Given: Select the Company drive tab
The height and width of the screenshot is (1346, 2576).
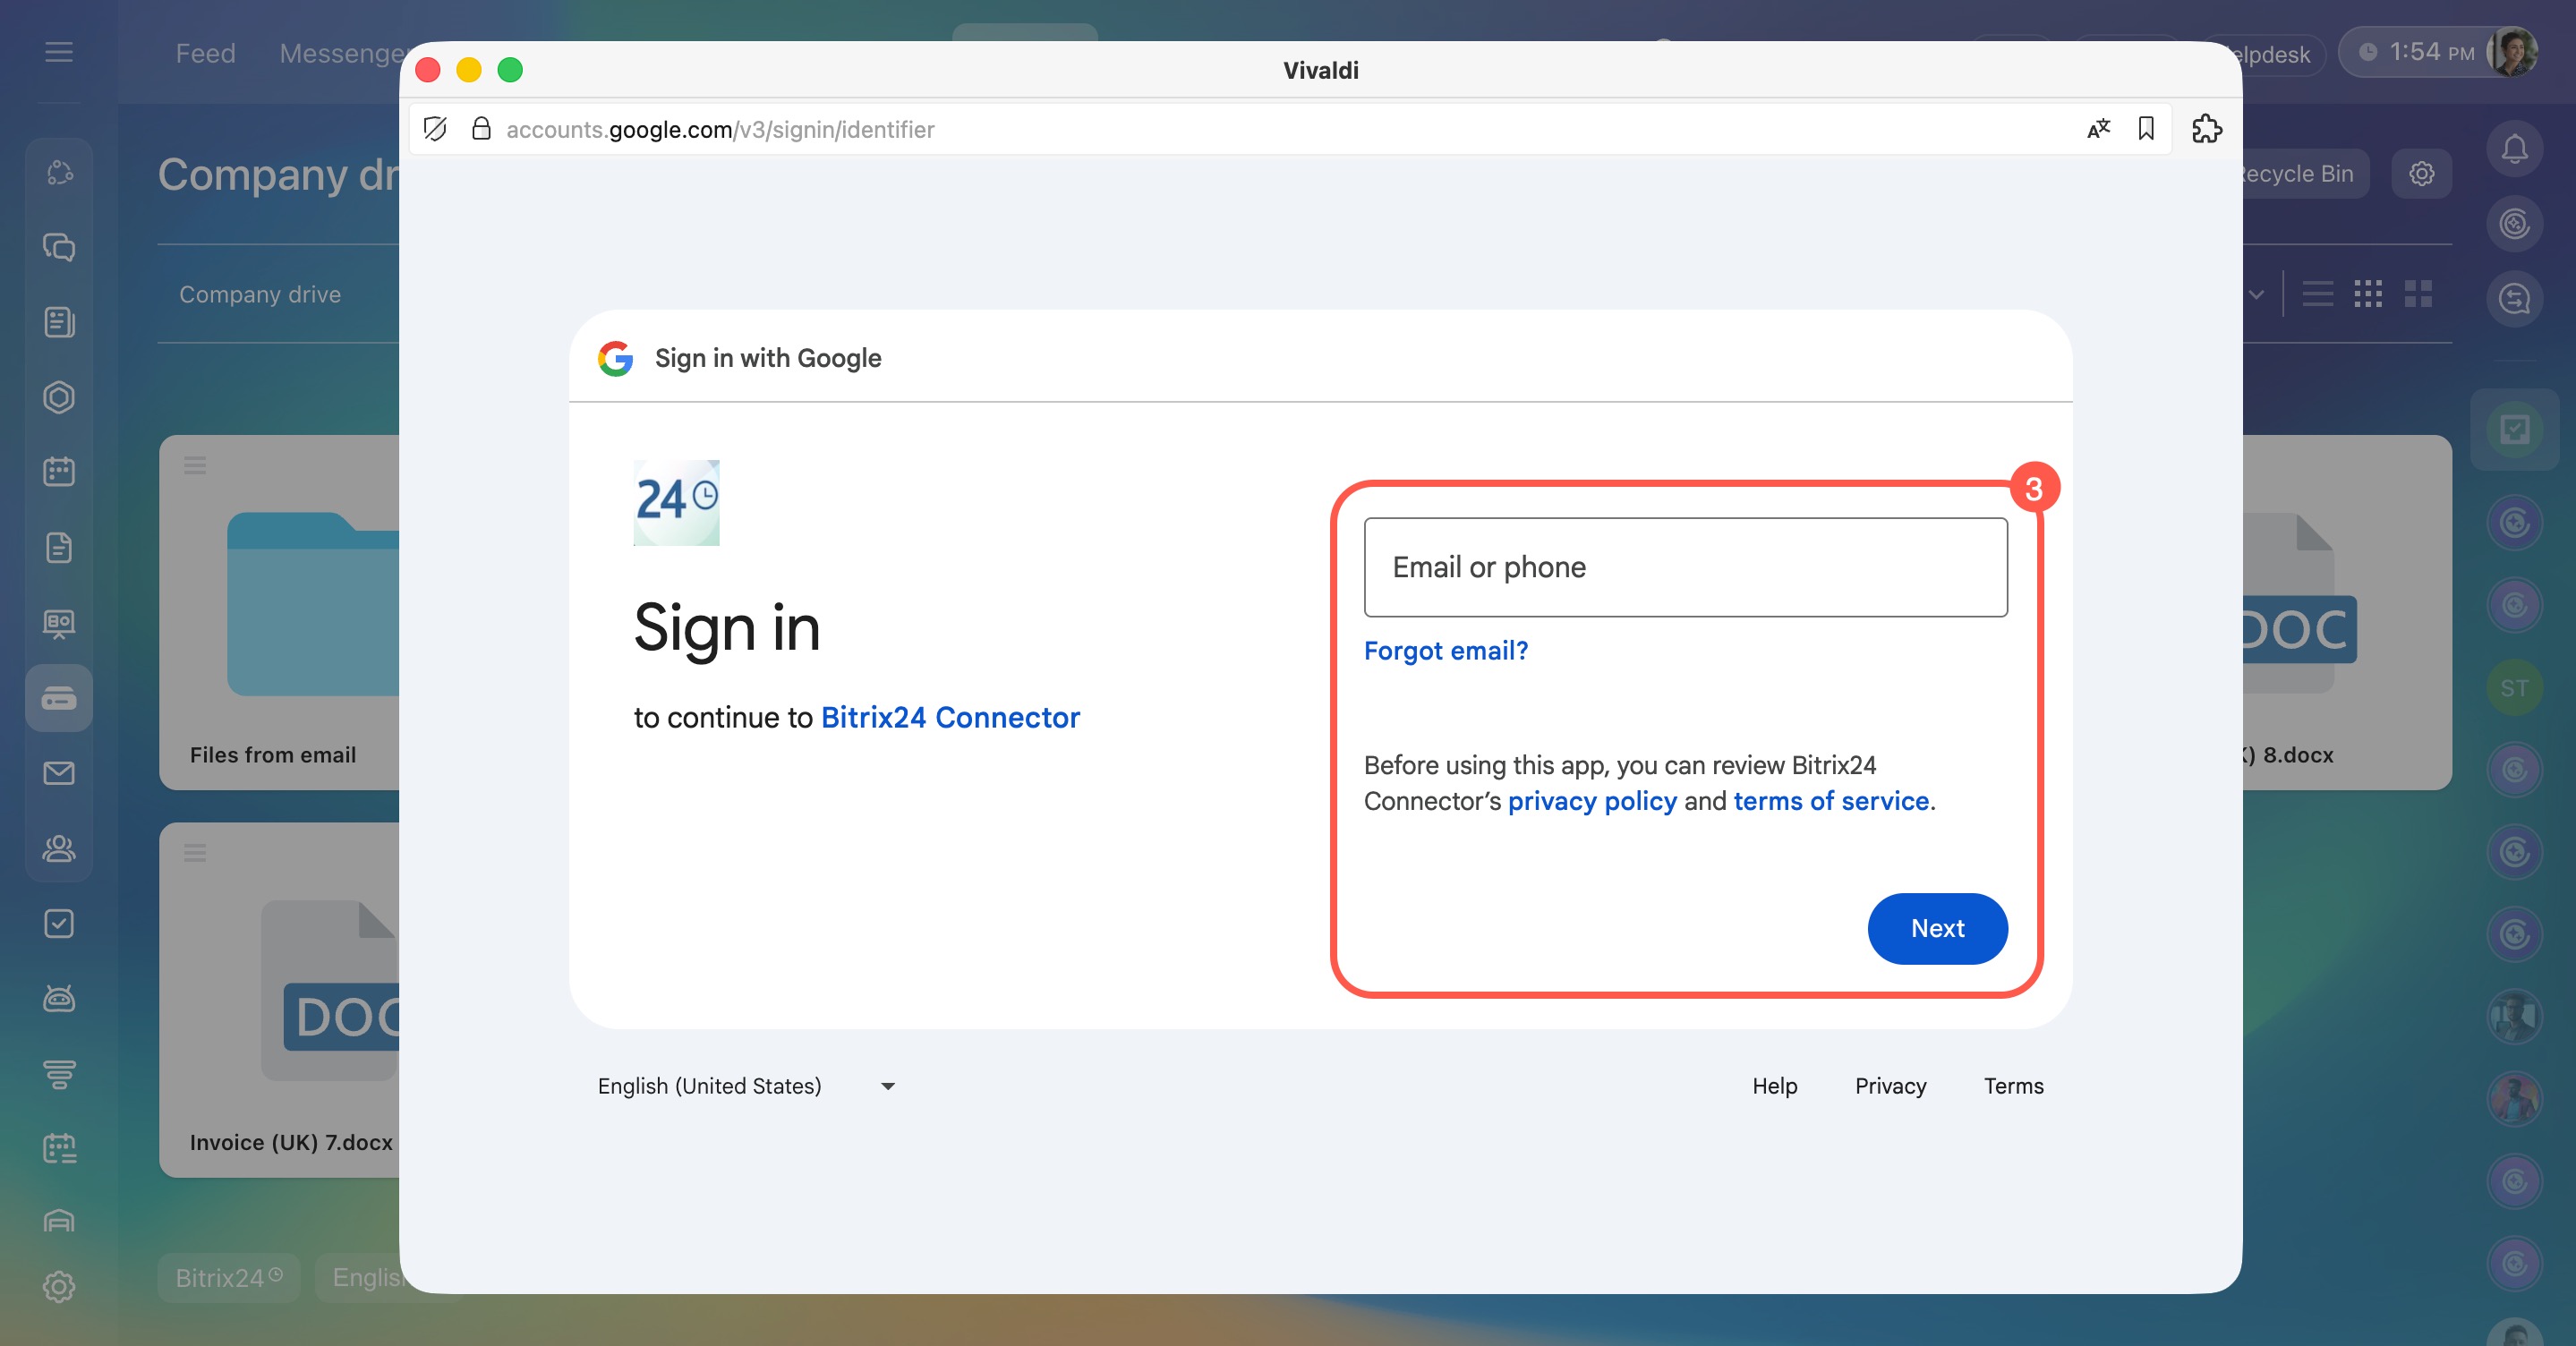Looking at the screenshot, I should pyautogui.click(x=260, y=294).
